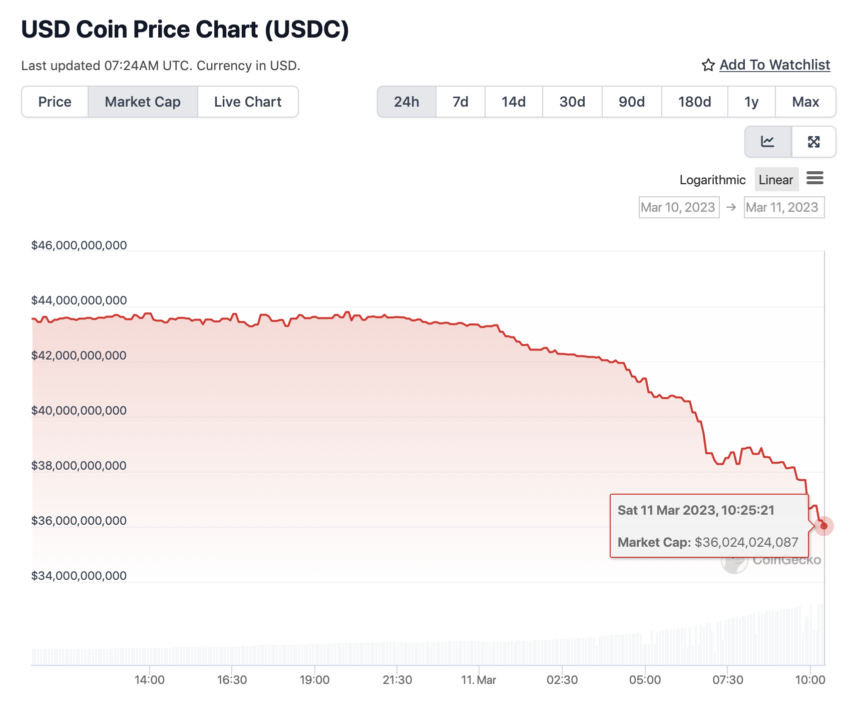
Task: Click the star icon beside Add To Watchlist
Action: [x=708, y=65]
